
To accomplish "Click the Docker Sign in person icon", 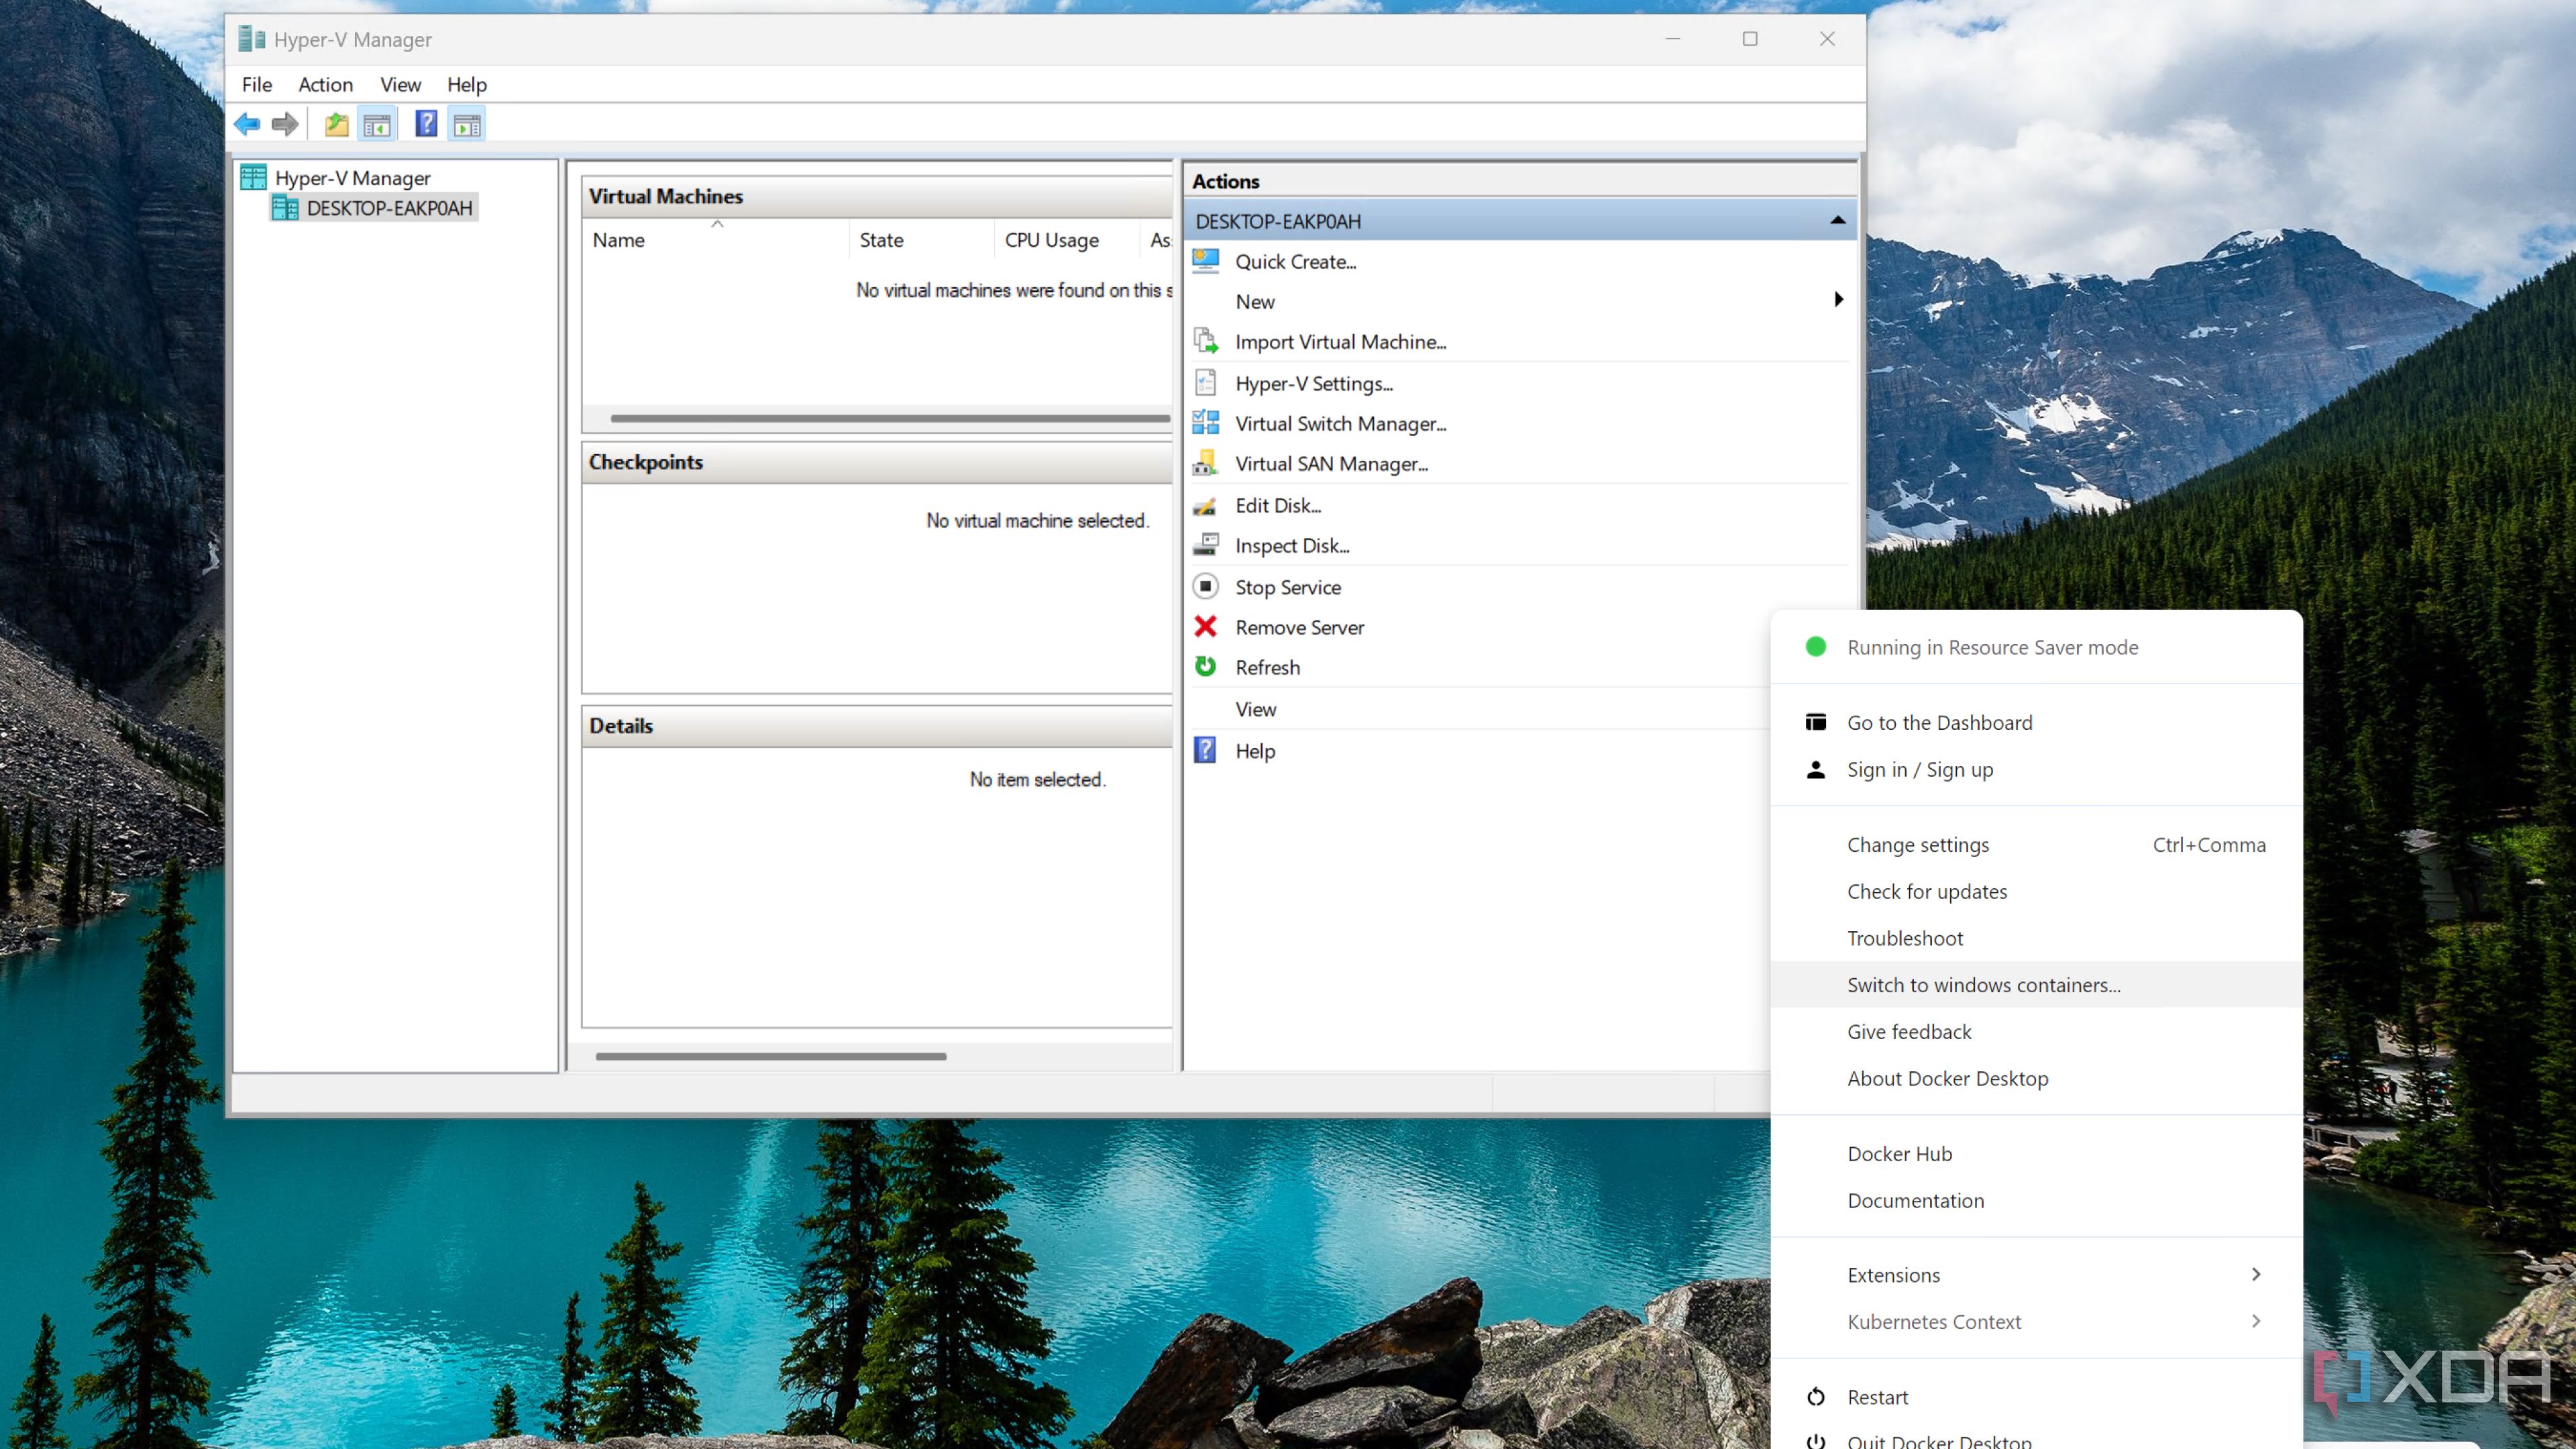I will (1816, 769).
